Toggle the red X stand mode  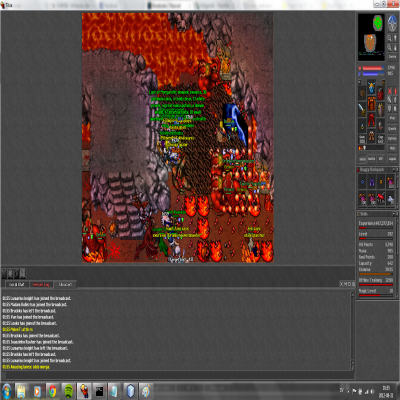point(389,91)
